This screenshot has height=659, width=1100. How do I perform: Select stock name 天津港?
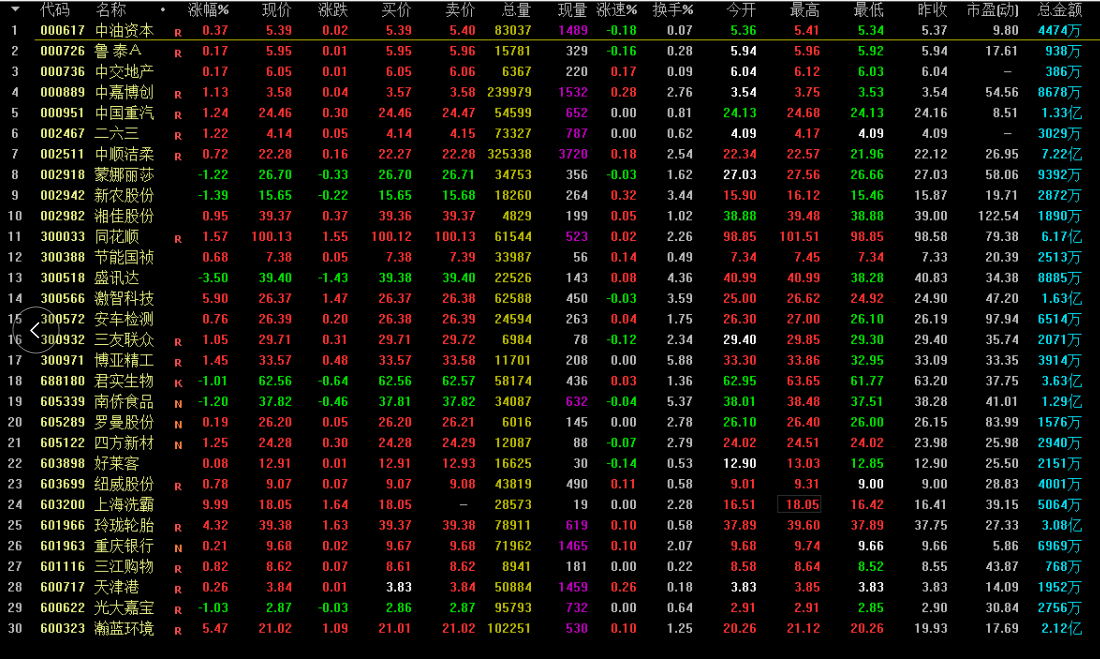tap(117, 587)
